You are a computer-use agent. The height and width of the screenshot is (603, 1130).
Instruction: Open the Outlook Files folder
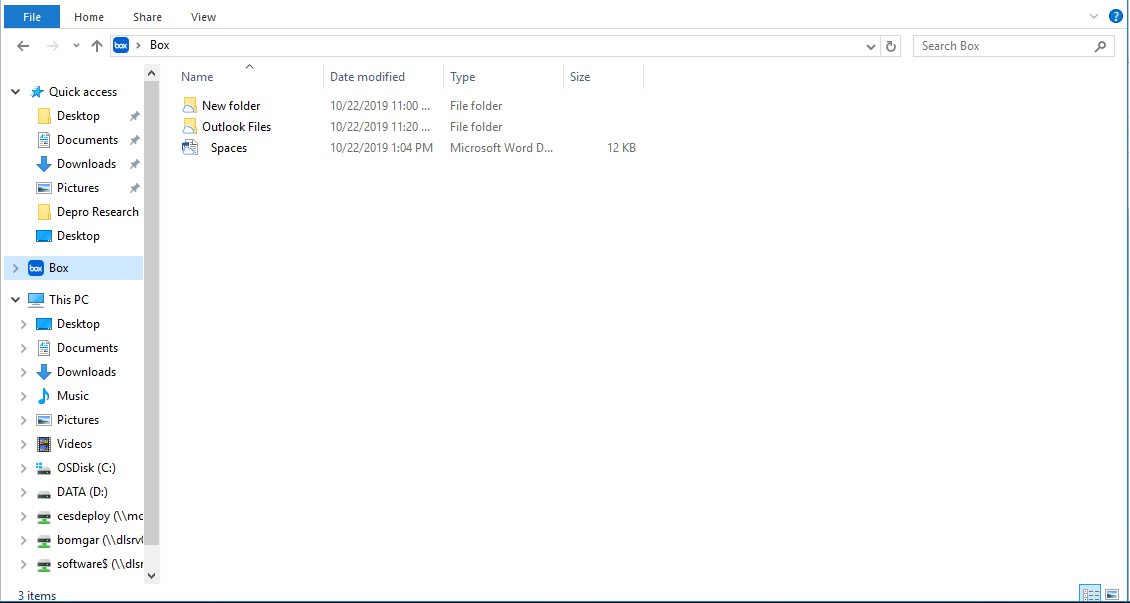(x=236, y=127)
